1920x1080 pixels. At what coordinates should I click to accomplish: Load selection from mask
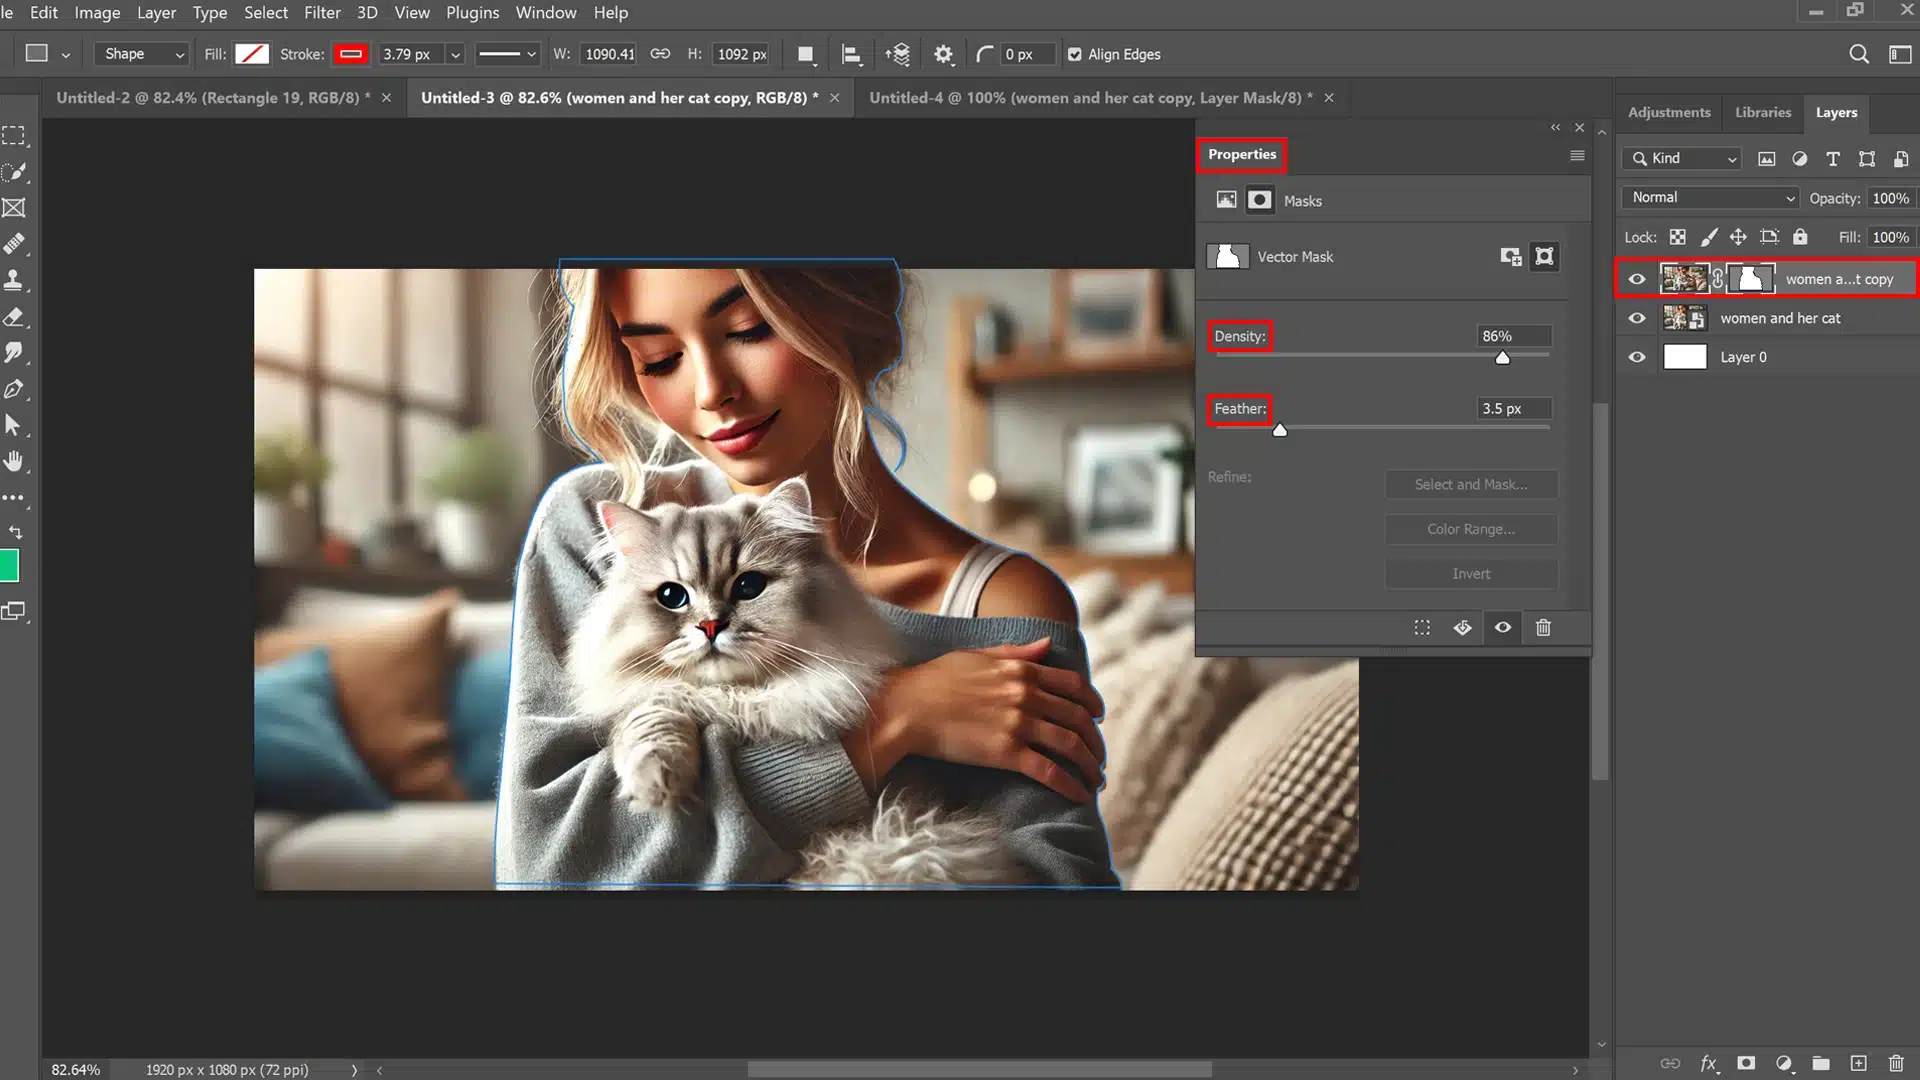(1422, 628)
